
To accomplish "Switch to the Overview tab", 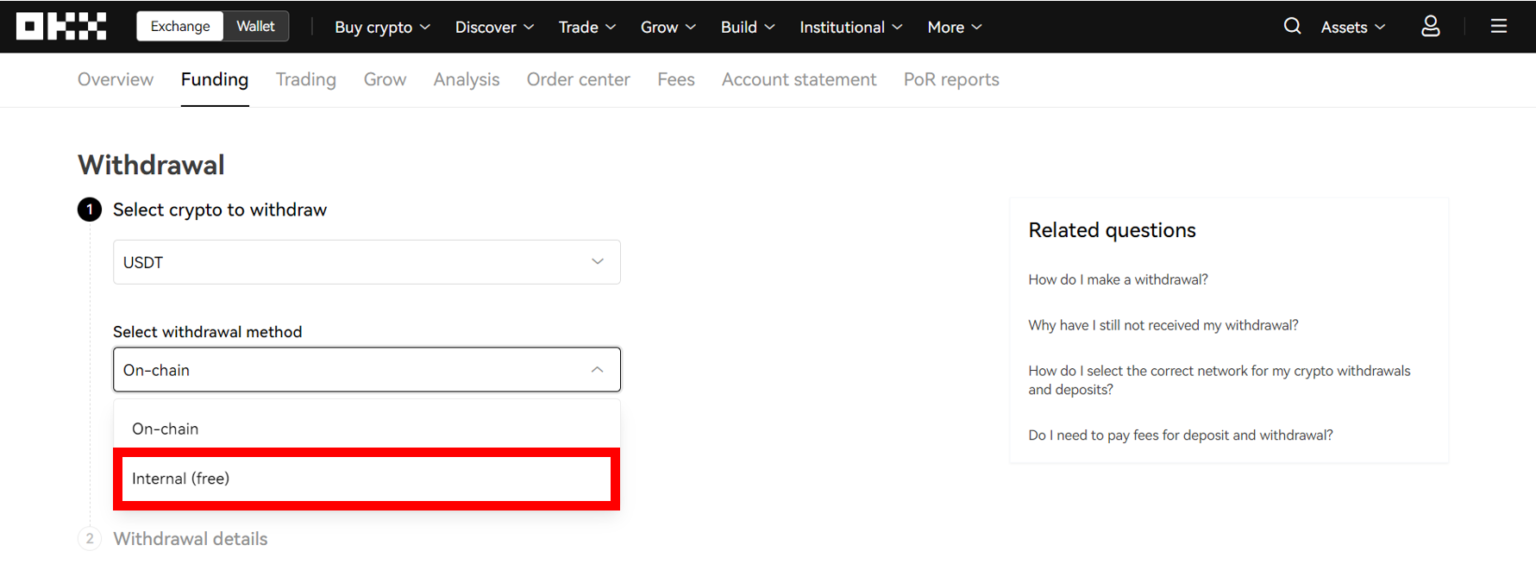I will pos(115,80).
